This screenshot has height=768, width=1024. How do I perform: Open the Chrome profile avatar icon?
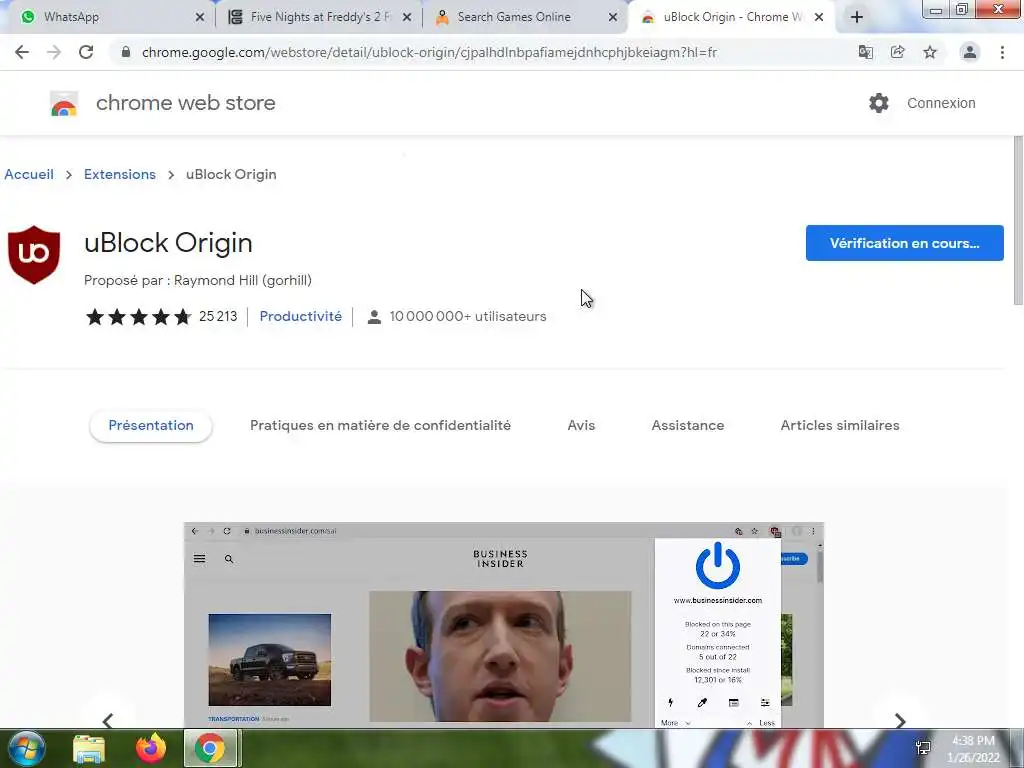pyautogui.click(x=970, y=52)
